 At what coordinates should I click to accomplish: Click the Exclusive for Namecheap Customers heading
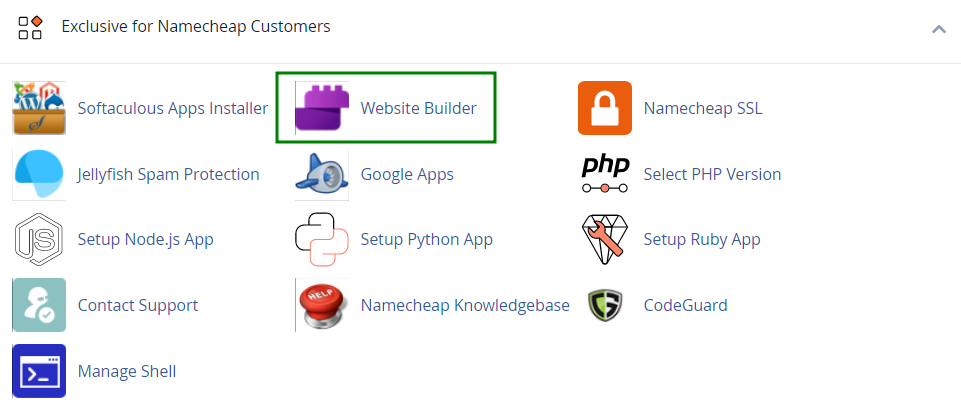coord(196,26)
